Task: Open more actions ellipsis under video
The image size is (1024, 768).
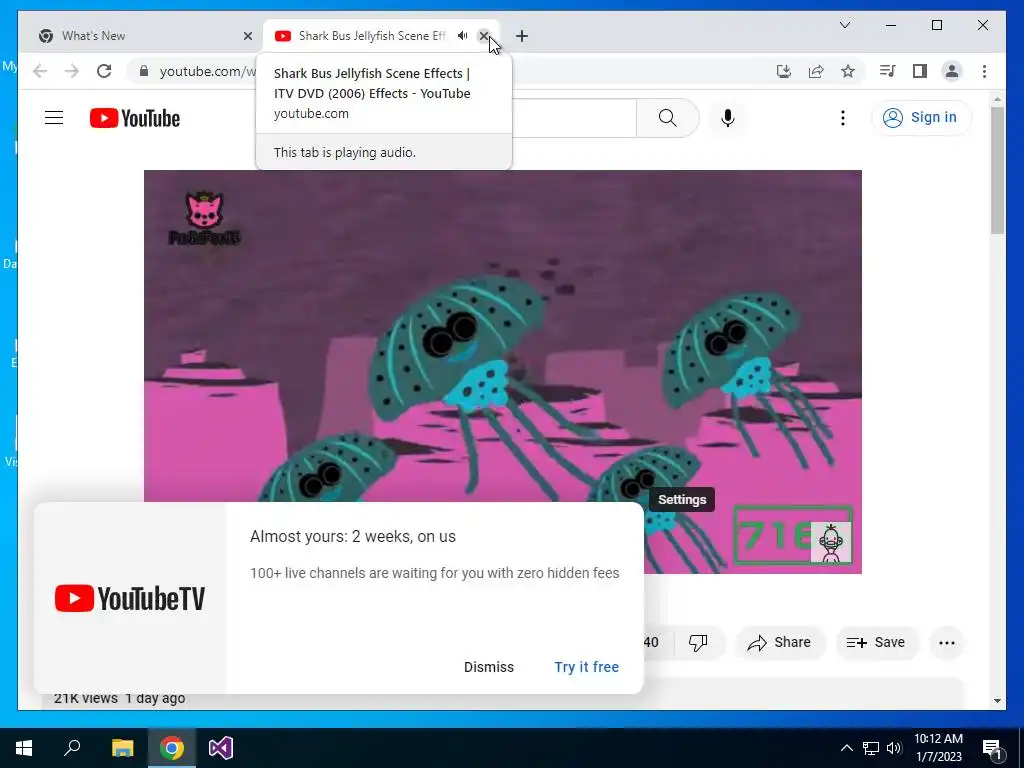Action: (946, 643)
